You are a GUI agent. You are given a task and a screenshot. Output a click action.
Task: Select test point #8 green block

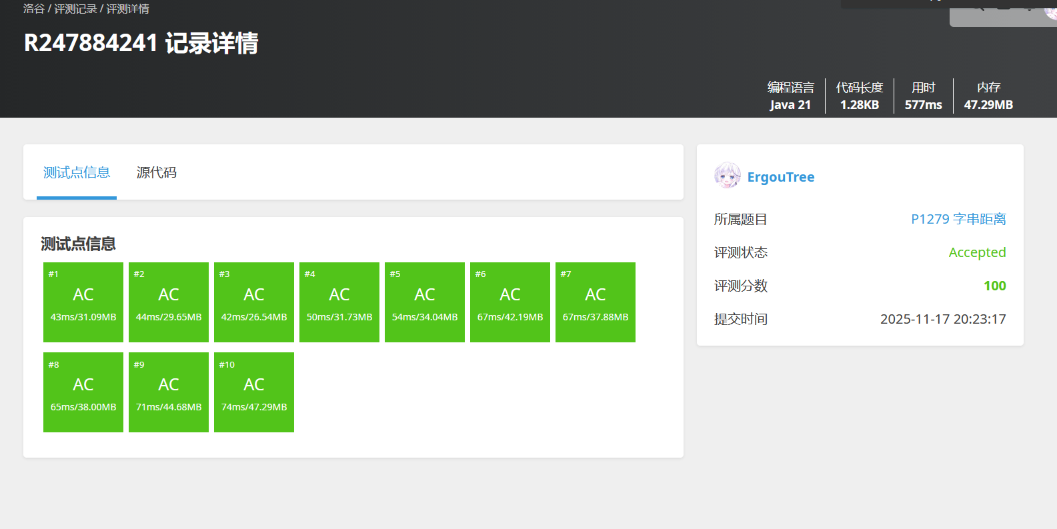(83, 392)
